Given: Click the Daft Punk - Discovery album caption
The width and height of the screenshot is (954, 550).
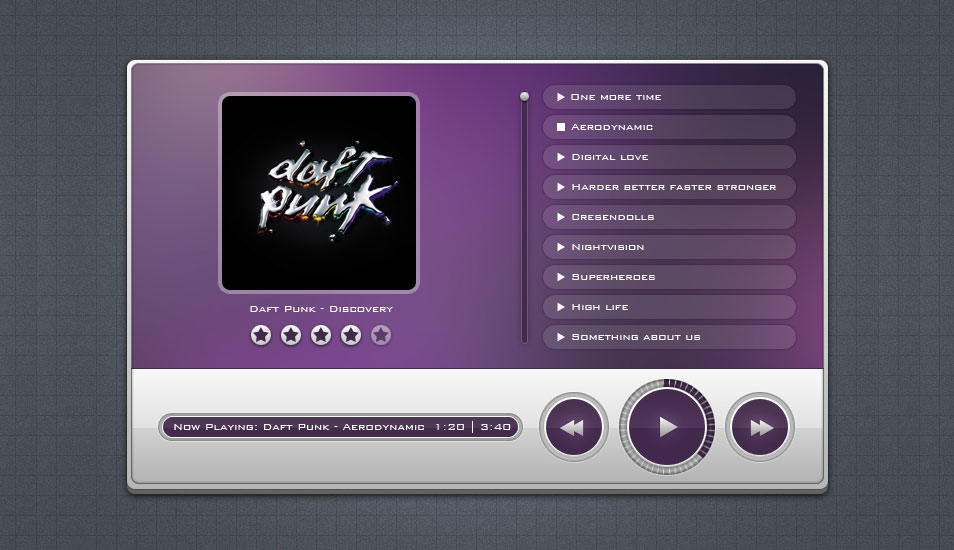Looking at the screenshot, I should click(321, 309).
